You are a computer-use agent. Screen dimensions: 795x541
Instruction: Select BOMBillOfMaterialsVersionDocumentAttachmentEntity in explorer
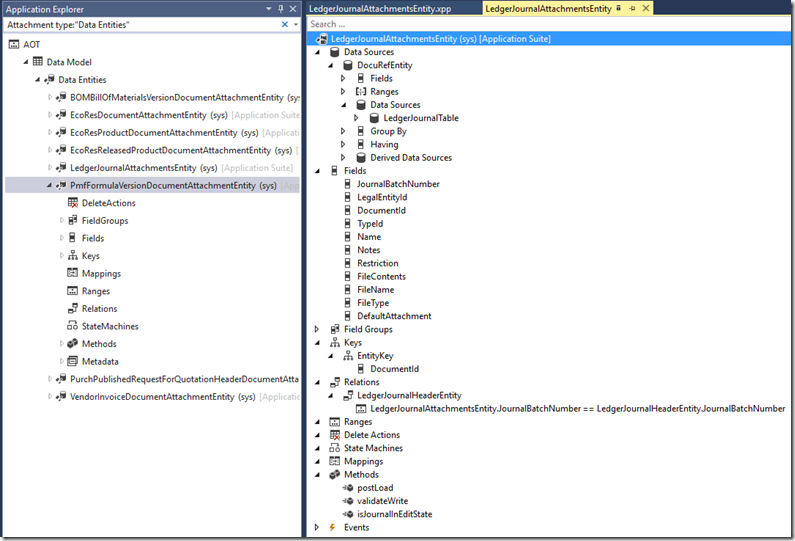pos(176,97)
